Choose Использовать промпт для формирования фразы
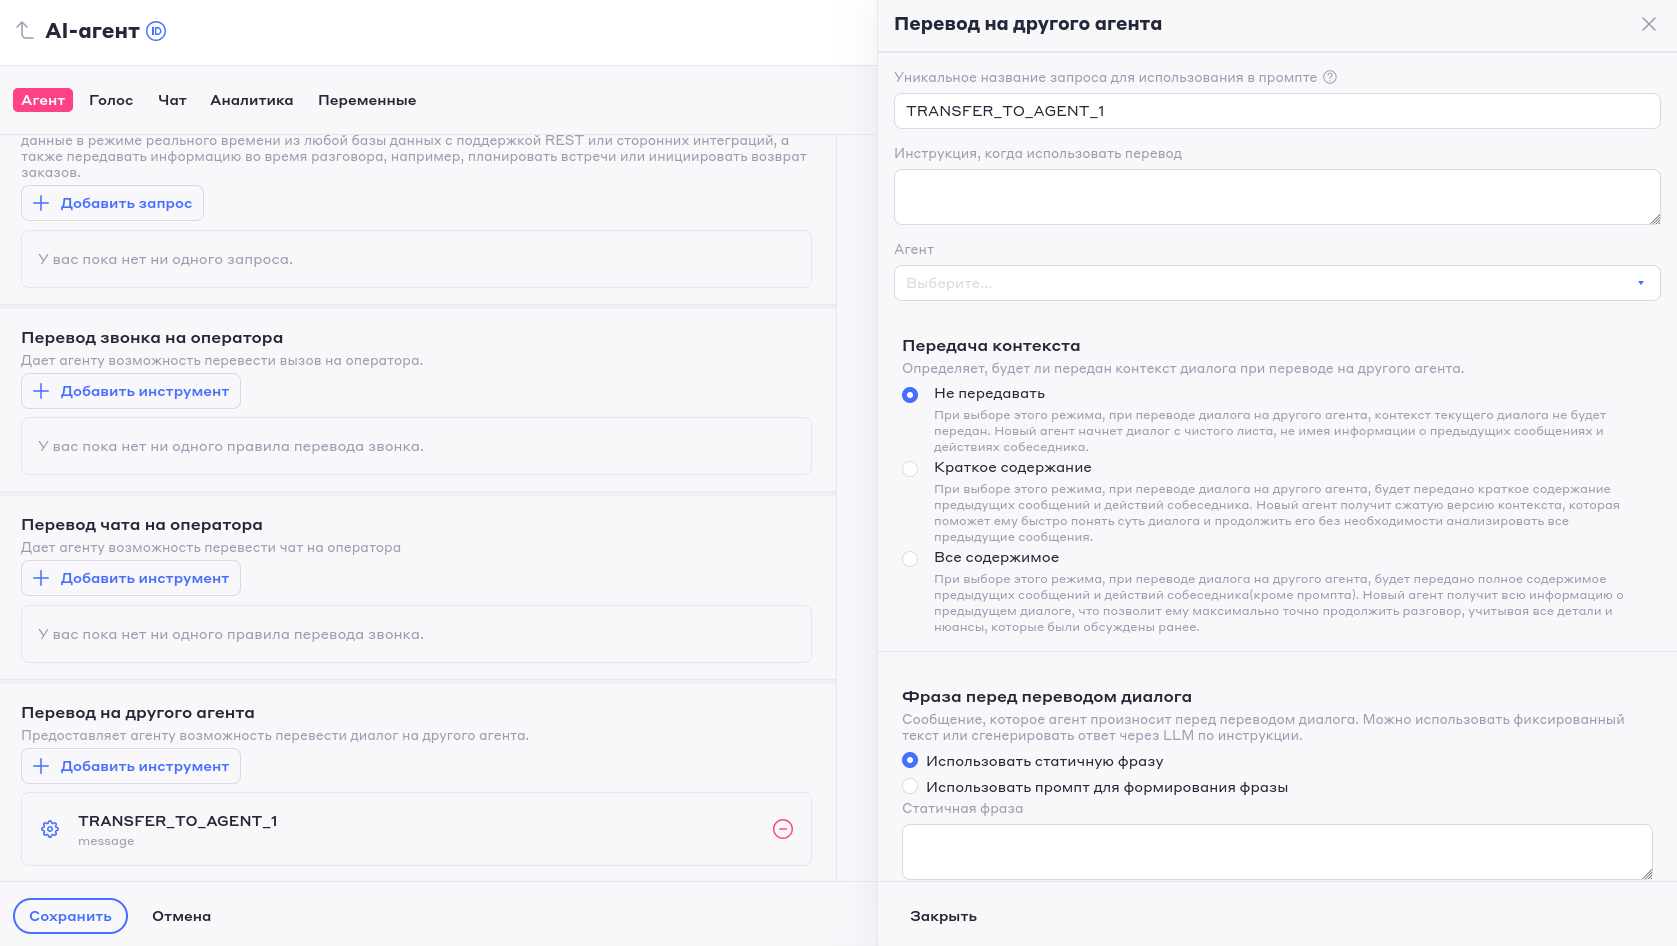Screen dimensions: 1677x946 (x=910, y=787)
